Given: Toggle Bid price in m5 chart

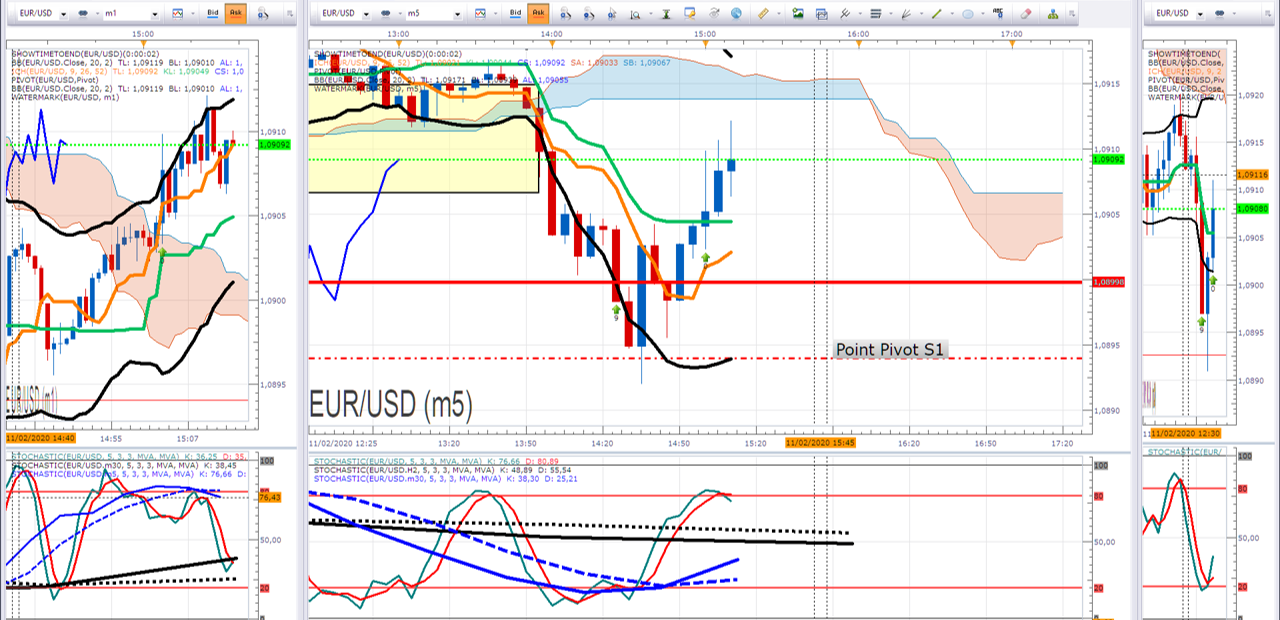Looking at the screenshot, I should pos(515,14).
